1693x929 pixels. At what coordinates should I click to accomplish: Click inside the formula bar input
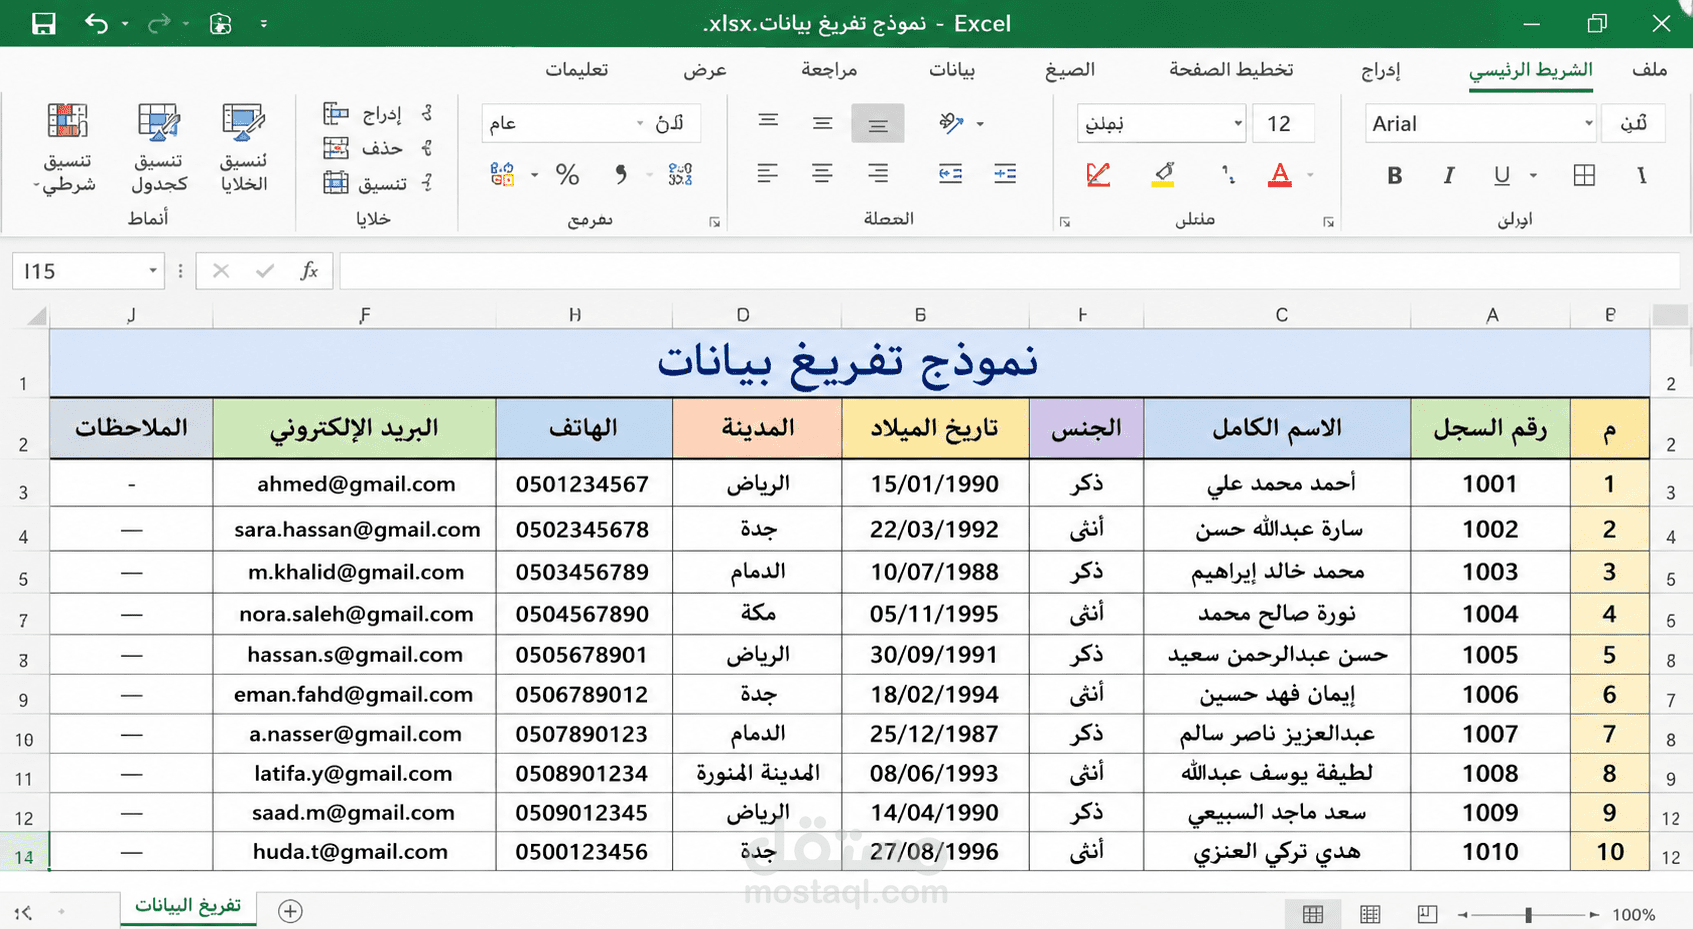pyautogui.click(x=1009, y=271)
